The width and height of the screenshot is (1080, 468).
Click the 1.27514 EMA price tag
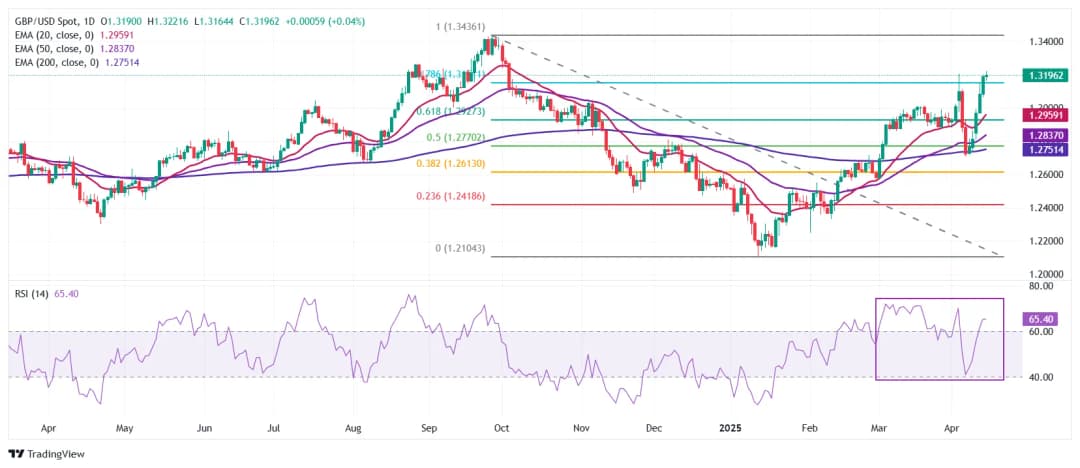pos(1047,149)
